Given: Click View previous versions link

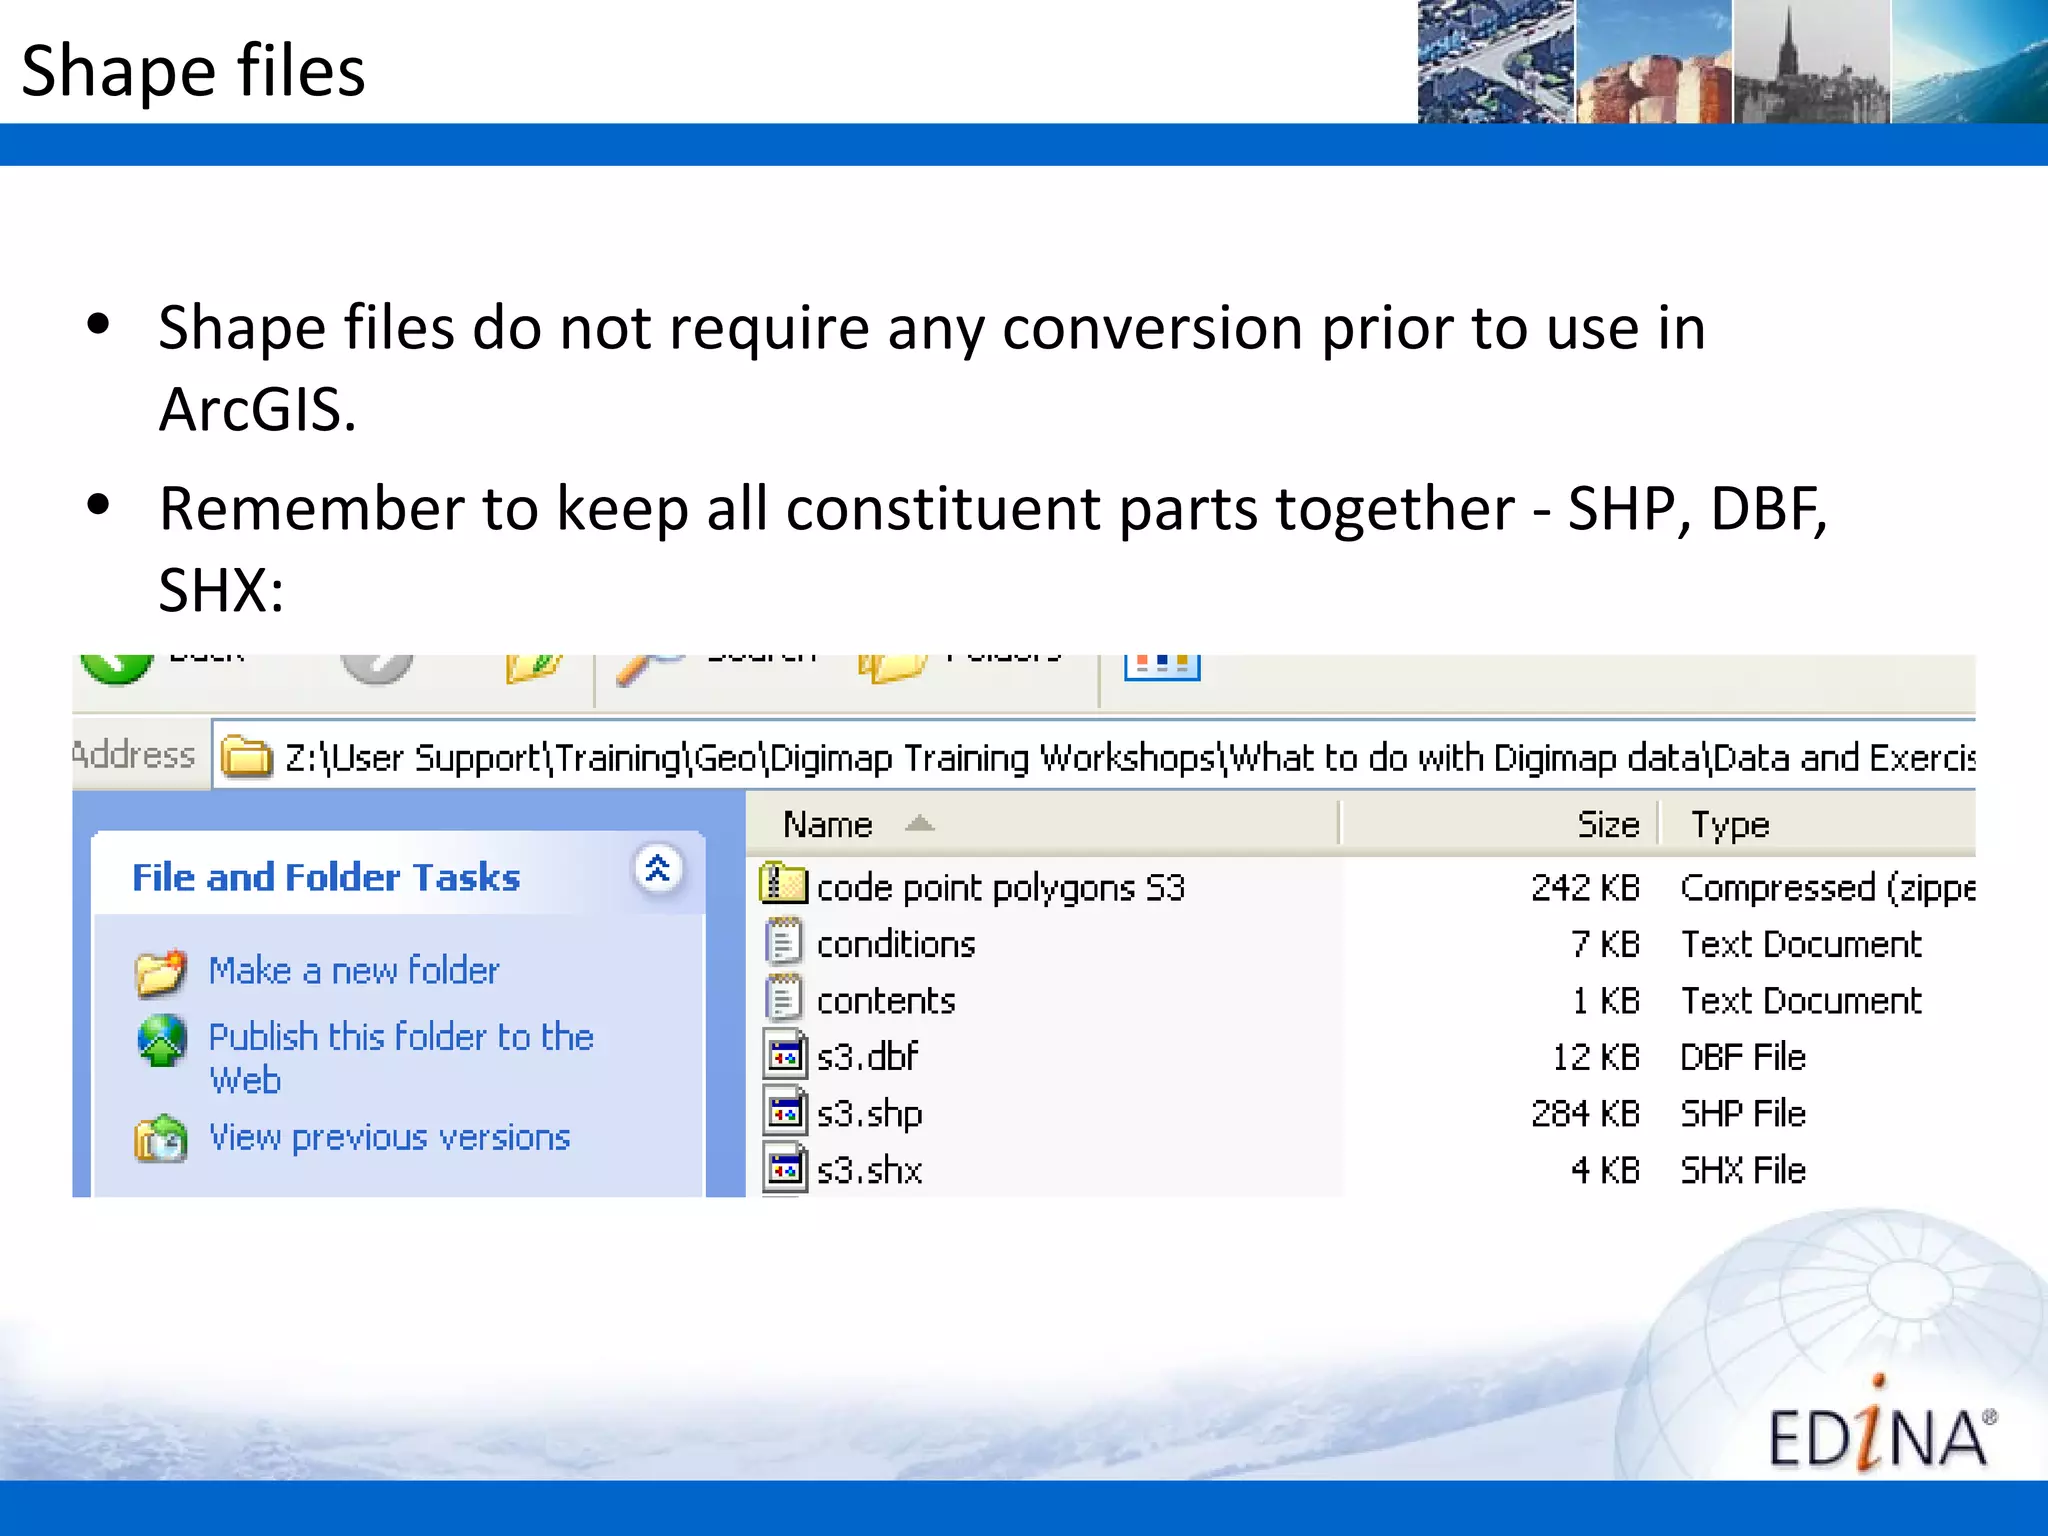Looking at the screenshot, I should (389, 1137).
